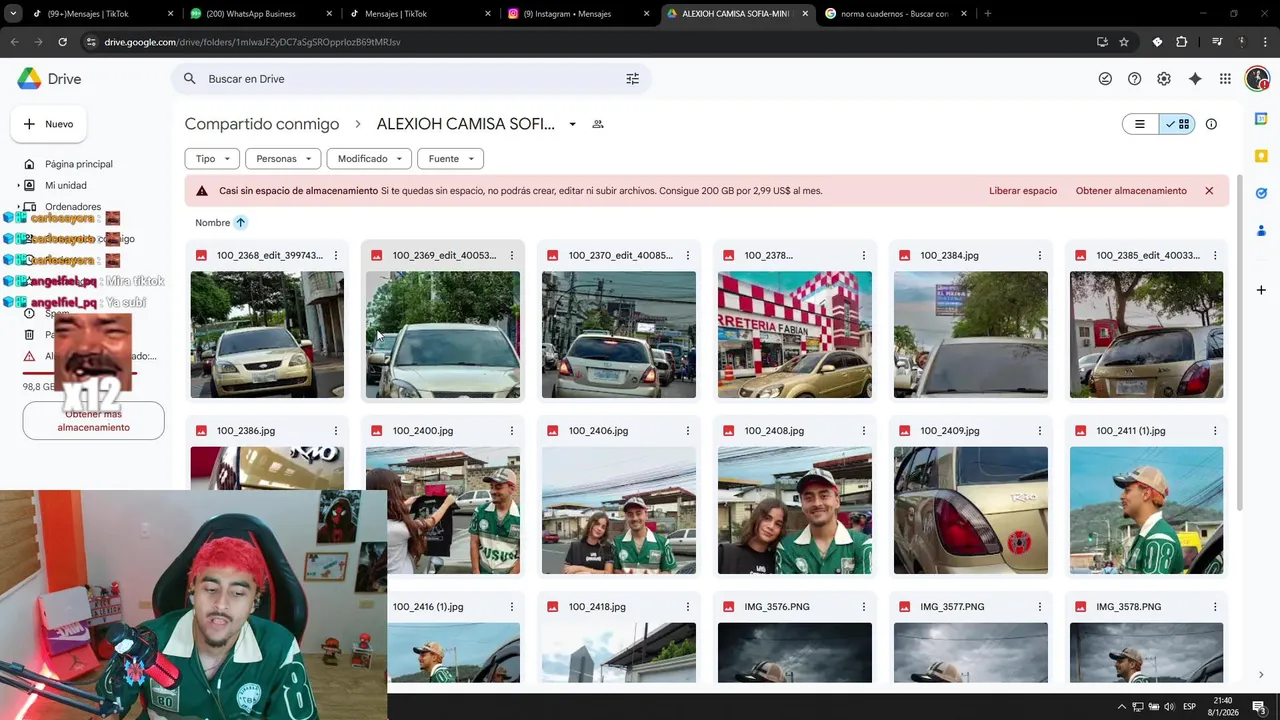Click the Nuevo button
This screenshot has width=1280, height=720.
[x=49, y=124]
